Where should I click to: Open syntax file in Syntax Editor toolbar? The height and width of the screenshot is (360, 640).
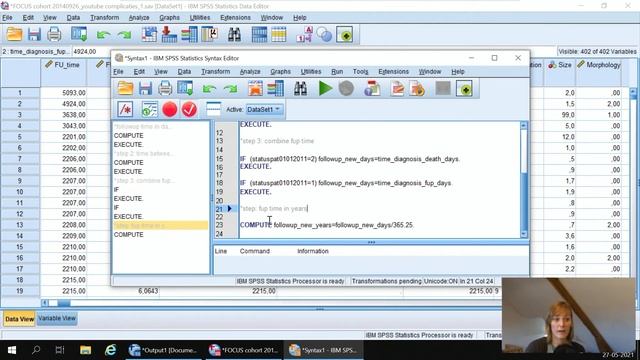pyautogui.click(x=125, y=89)
